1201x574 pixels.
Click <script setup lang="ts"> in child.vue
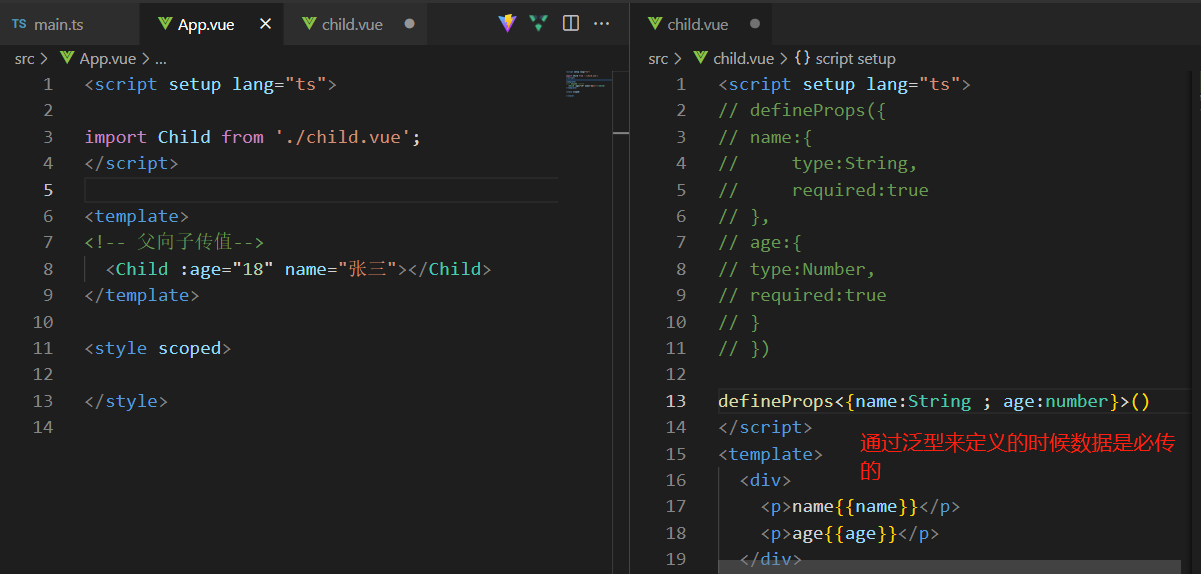click(845, 84)
